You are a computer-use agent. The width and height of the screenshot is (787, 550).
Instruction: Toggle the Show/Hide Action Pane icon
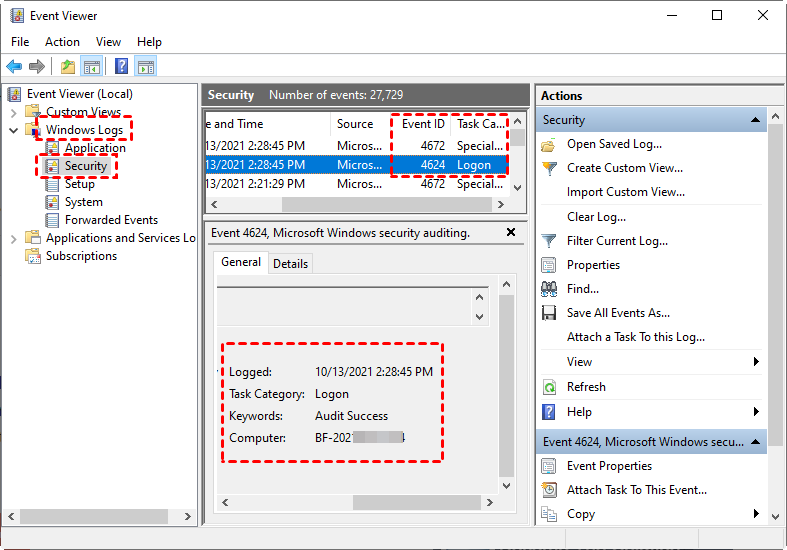(x=146, y=67)
